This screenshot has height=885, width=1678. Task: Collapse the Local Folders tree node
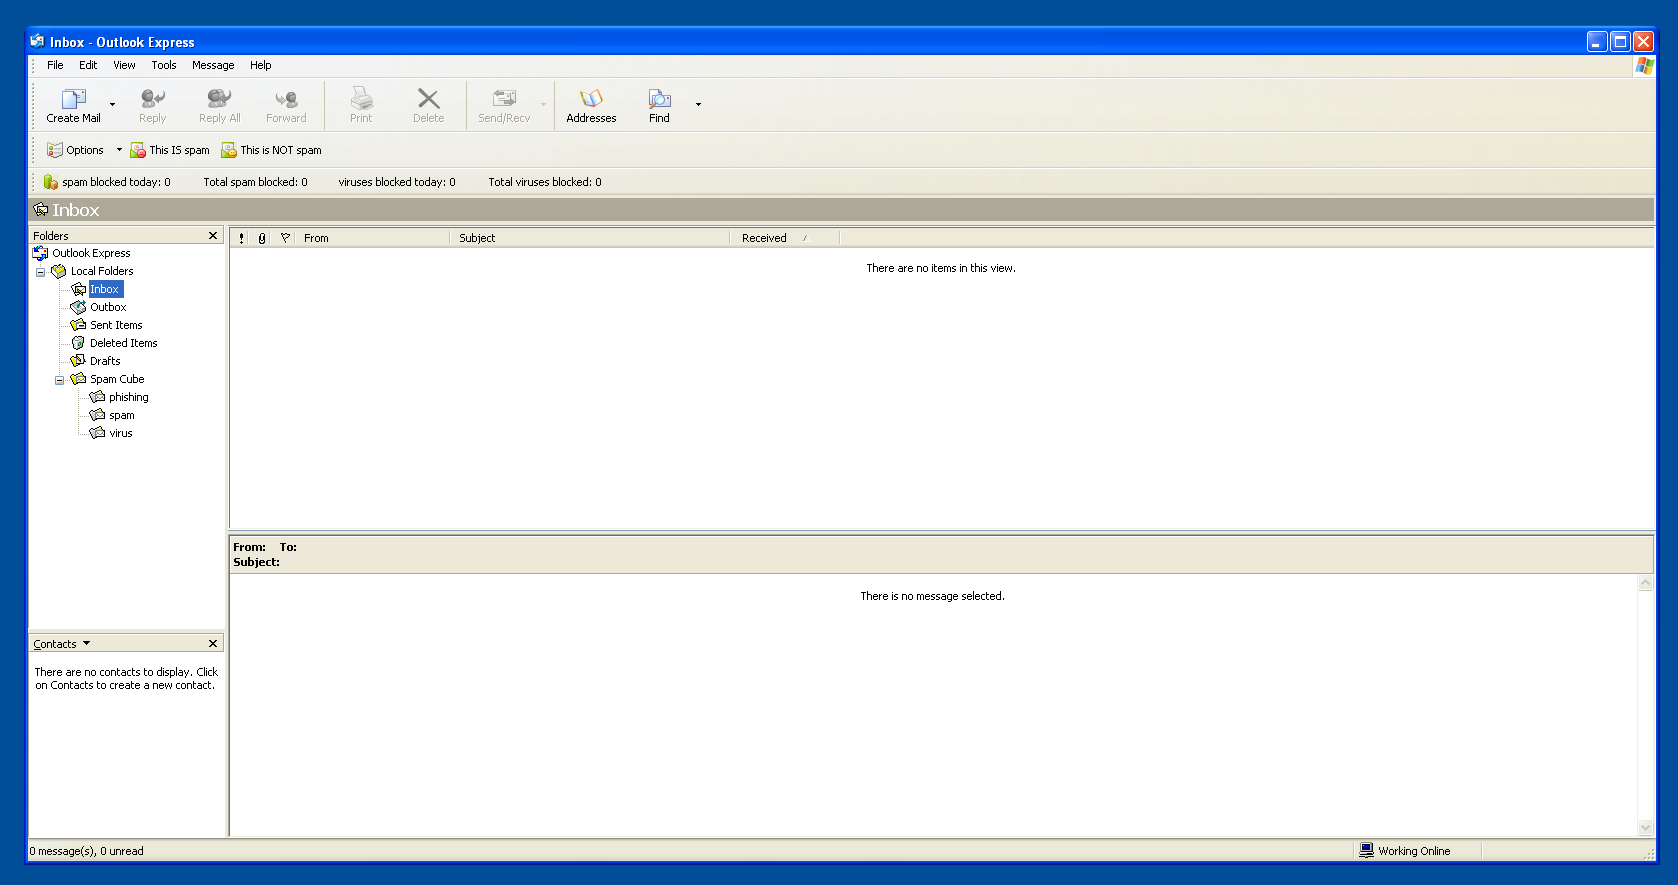(x=41, y=272)
